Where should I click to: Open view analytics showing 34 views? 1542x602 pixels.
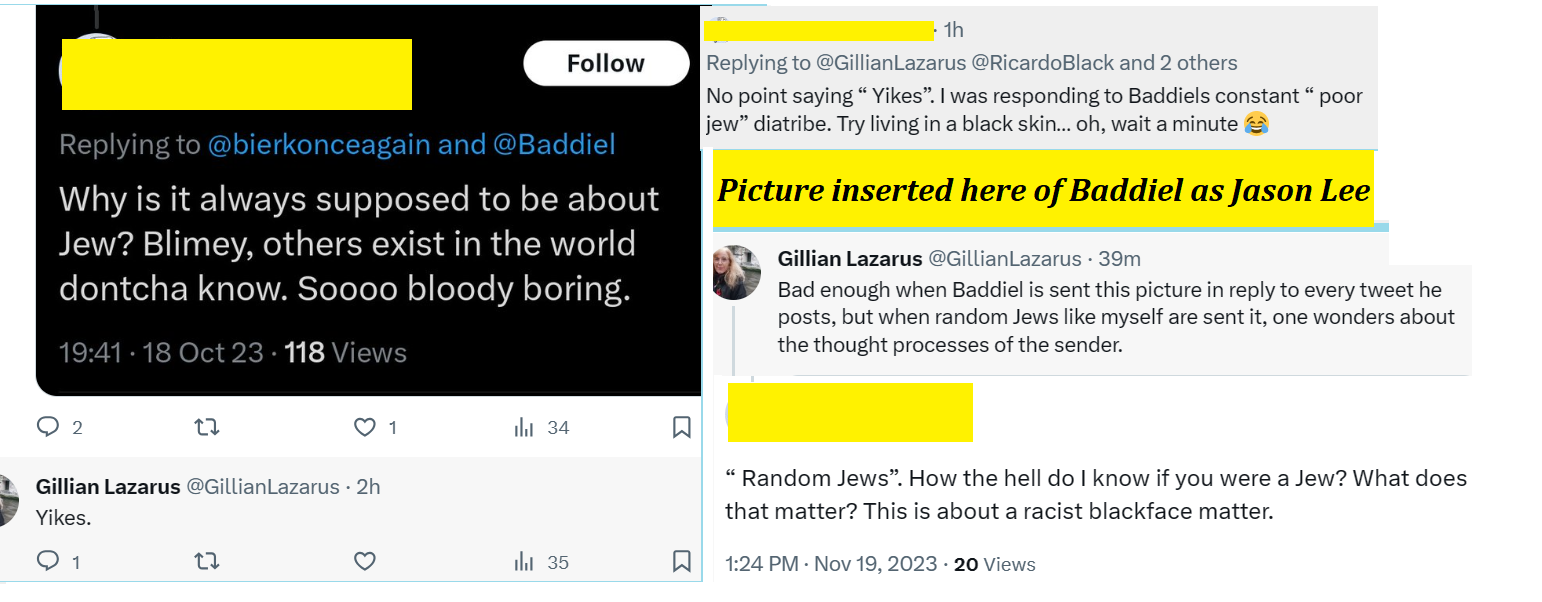(524, 428)
